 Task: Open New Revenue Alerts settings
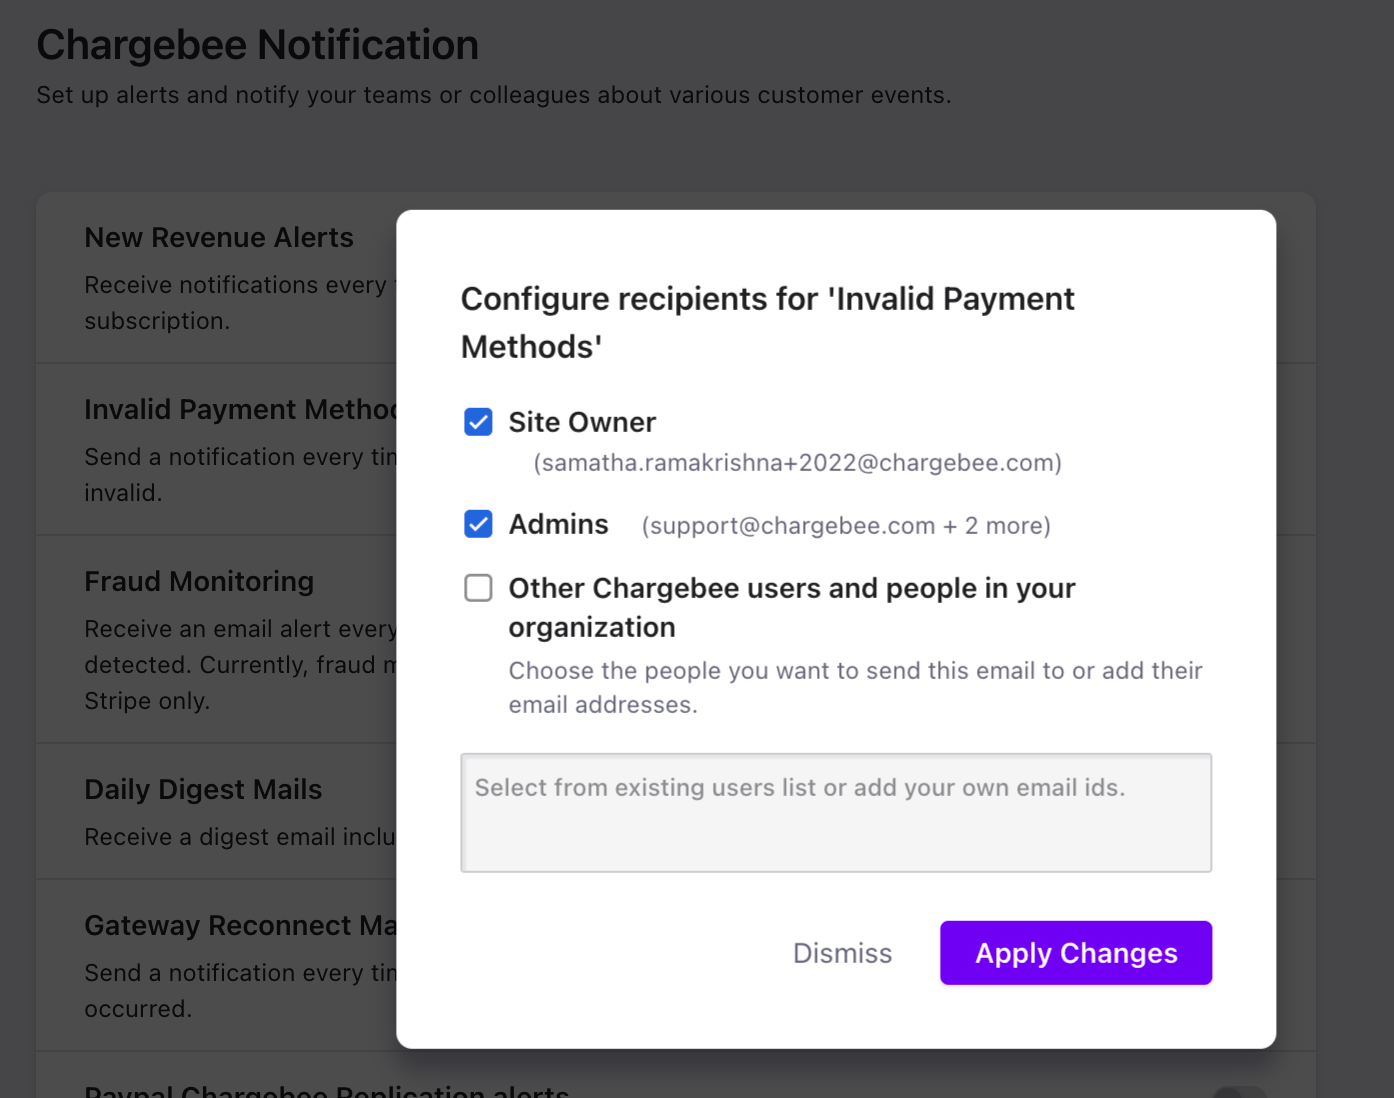tap(219, 237)
